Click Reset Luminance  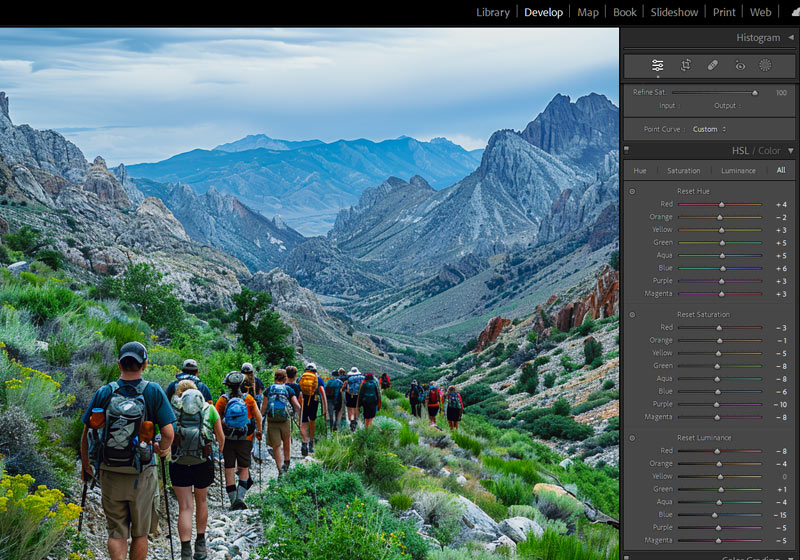(x=704, y=438)
